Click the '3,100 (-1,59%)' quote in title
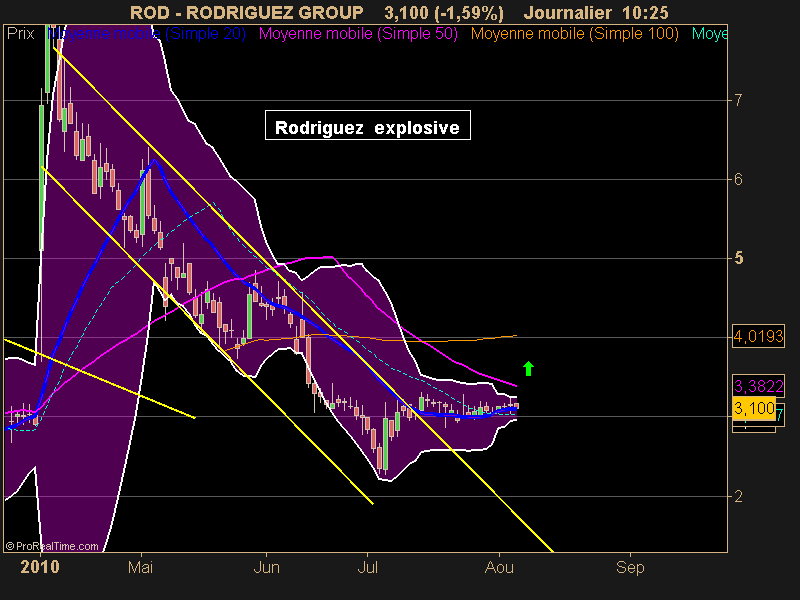Viewport: 800px width, 600px height. point(444,12)
